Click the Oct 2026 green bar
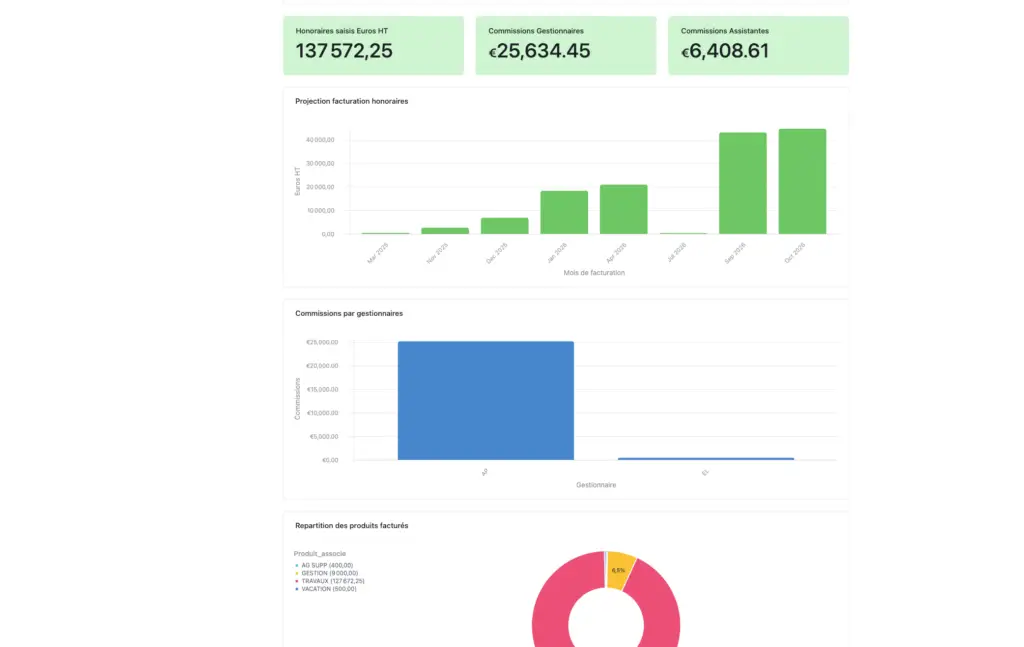This screenshot has width=1024, height=647. click(802, 181)
